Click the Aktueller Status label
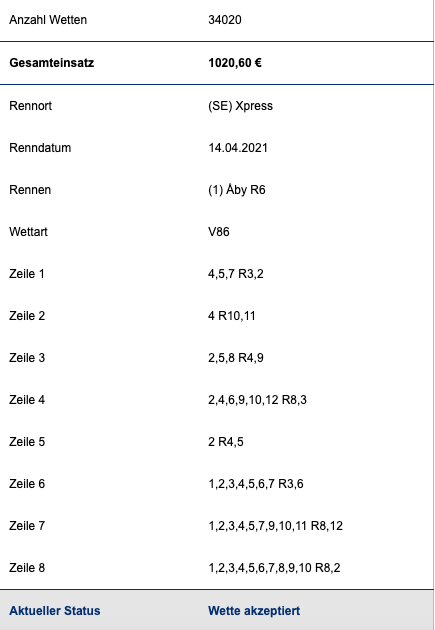This screenshot has width=435, height=630. click(x=55, y=610)
